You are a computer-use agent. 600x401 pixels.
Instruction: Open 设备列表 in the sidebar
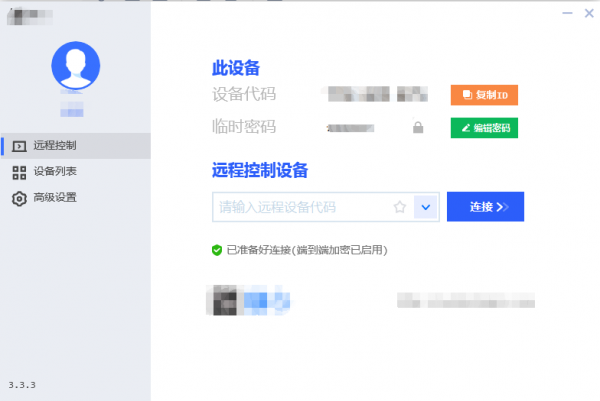click(x=76, y=172)
